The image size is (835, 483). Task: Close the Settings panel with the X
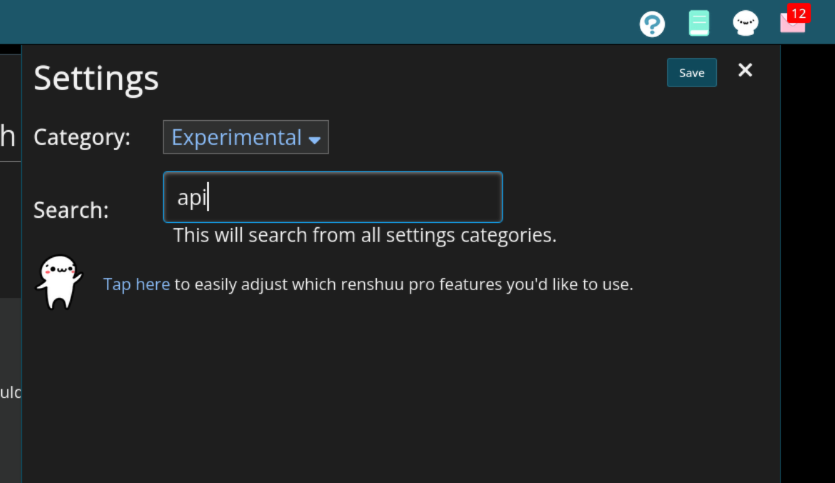click(745, 70)
